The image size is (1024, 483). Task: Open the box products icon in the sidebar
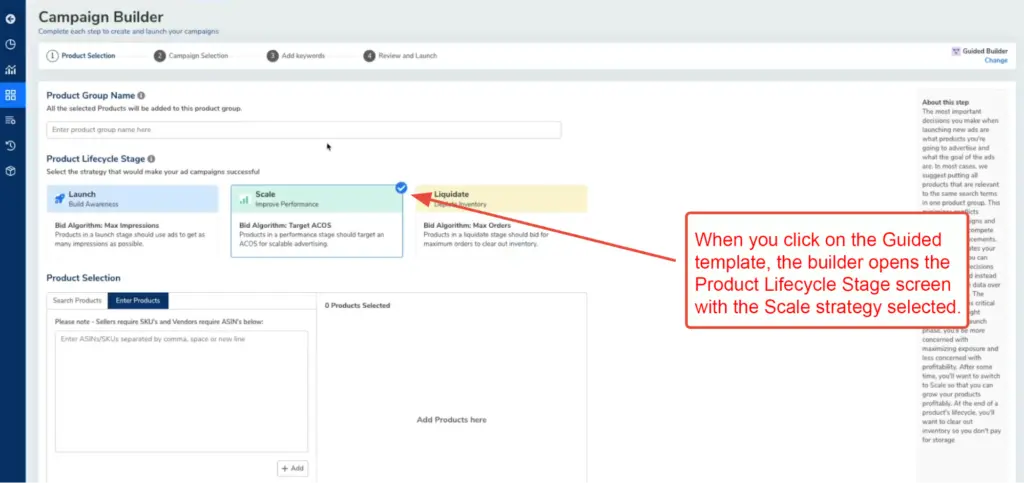click(x=10, y=171)
